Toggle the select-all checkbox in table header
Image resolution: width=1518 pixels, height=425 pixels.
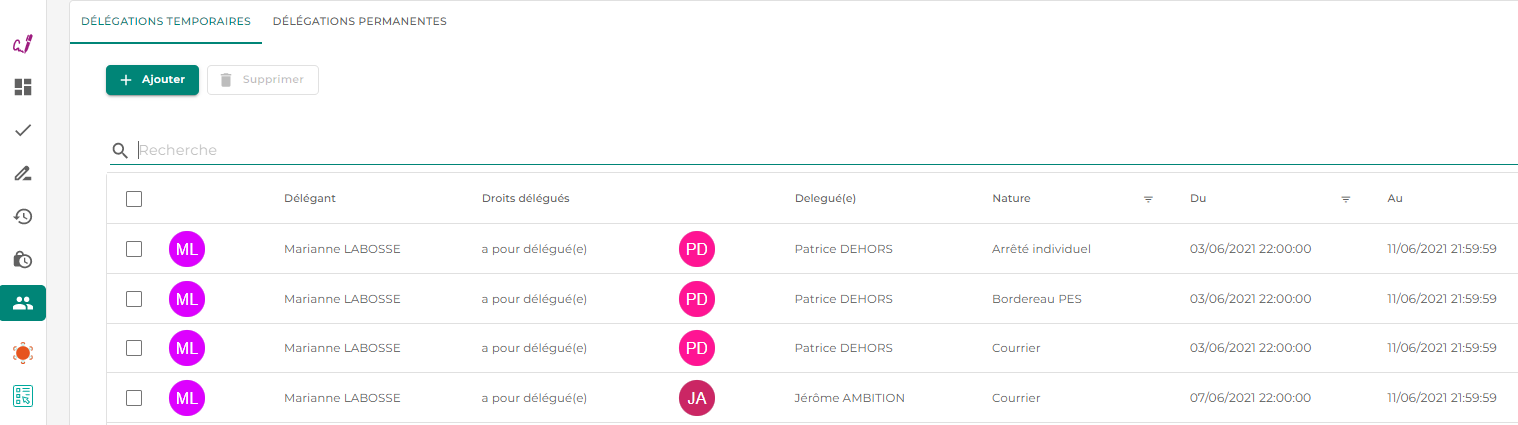pyautogui.click(x=134, y=198)
